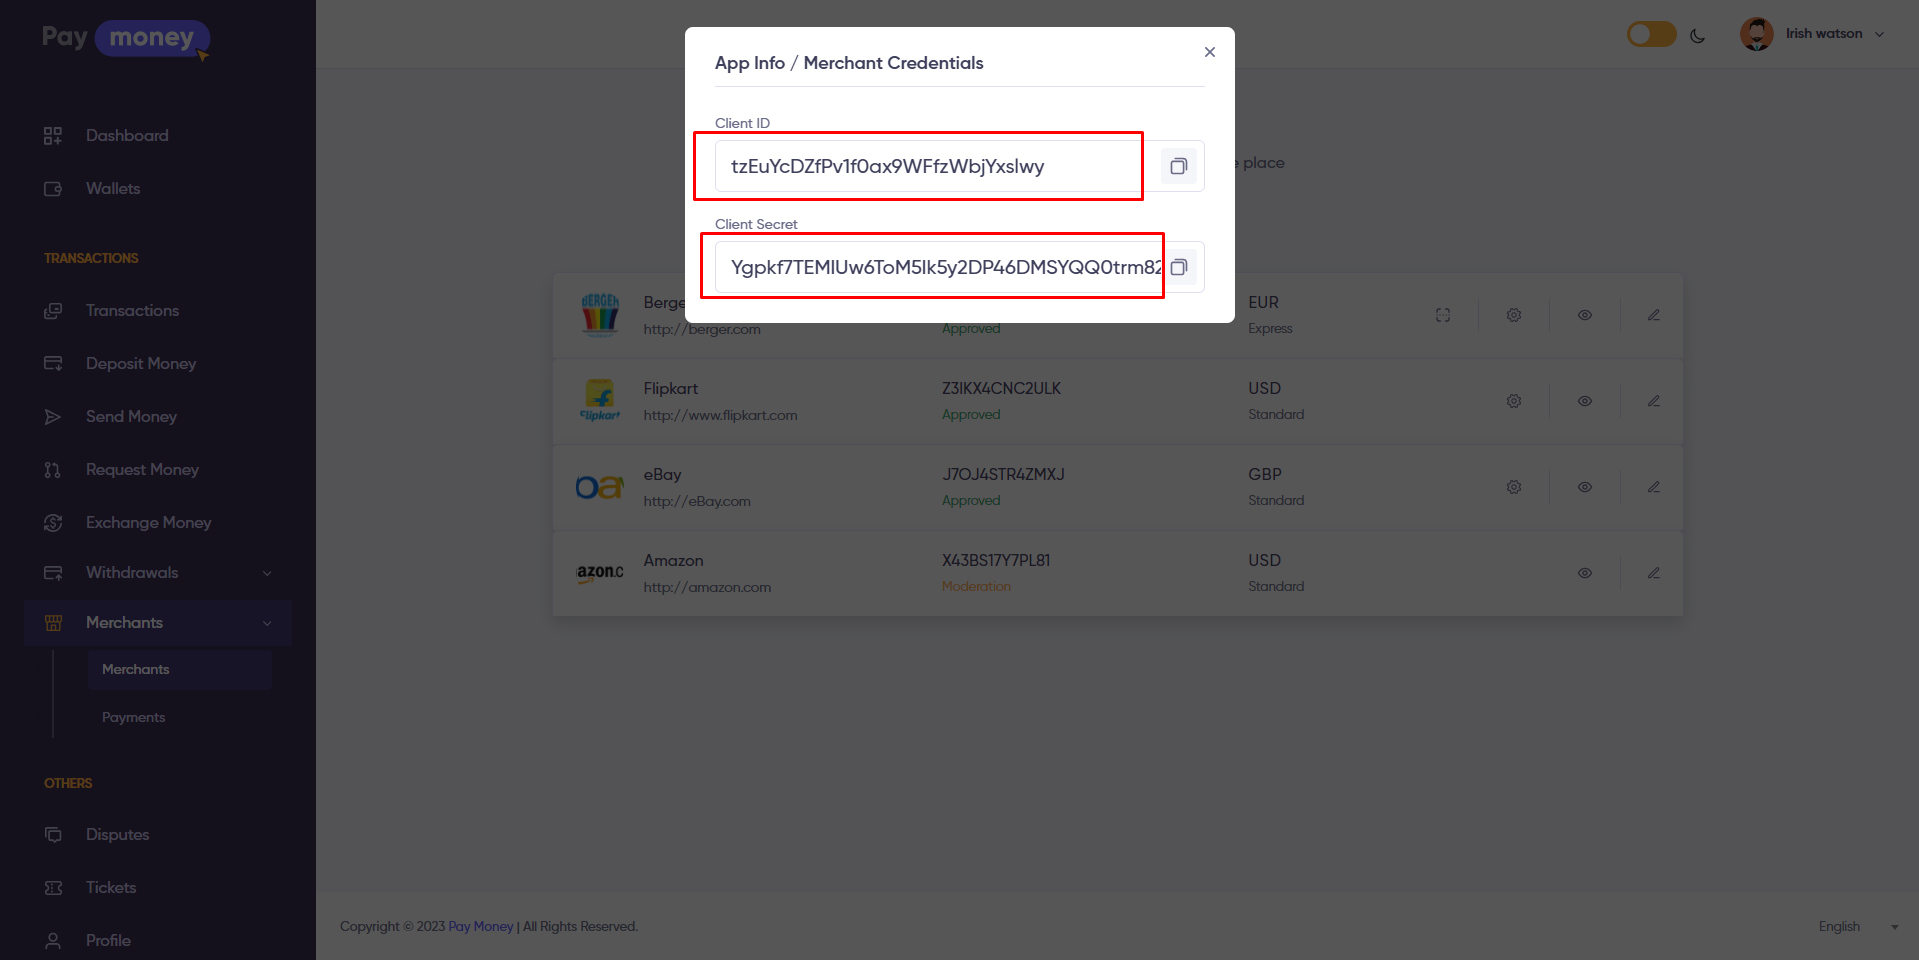The image size is (1919, 960).
Task: Click the QR code icon for Berger merchant
Action: coord(1443,315)
